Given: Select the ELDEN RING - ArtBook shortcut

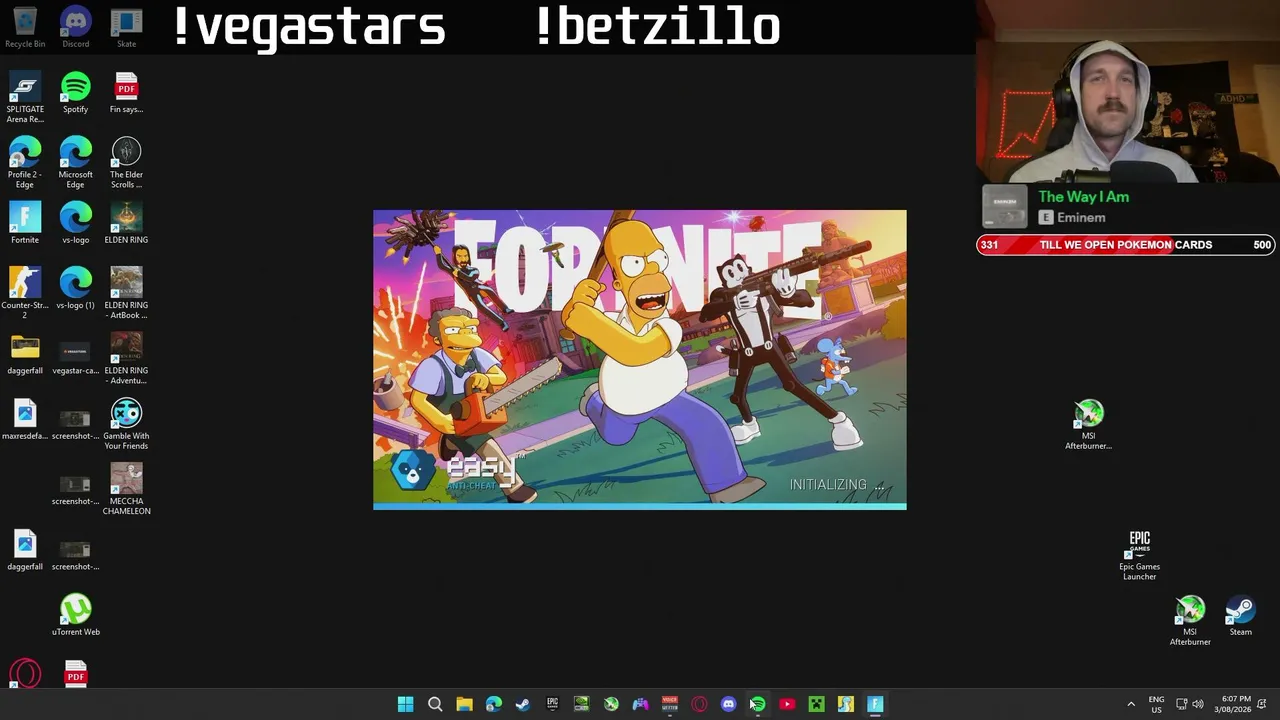Looking at the screenshot, I should point(126,293).
